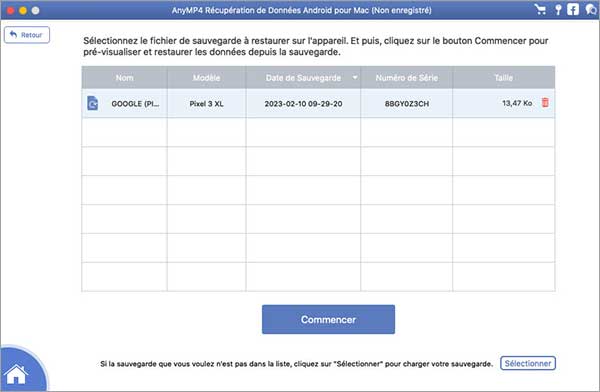
Task: Sort by Date de Sauvegarde dropdown arrow
Action: [355, 78]
